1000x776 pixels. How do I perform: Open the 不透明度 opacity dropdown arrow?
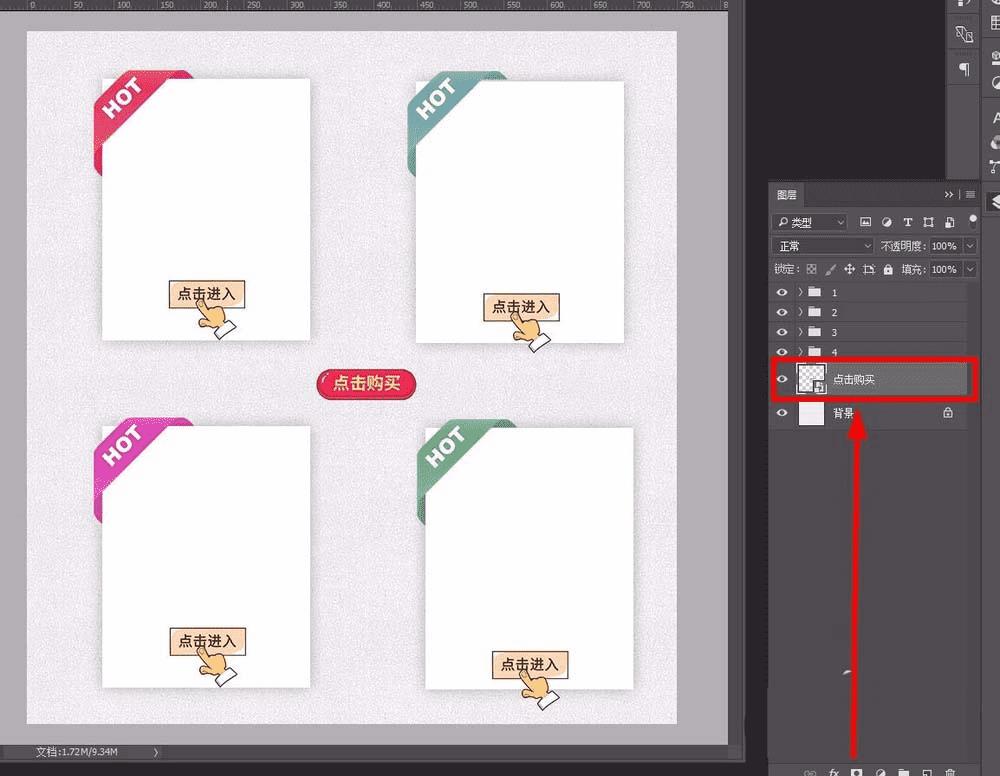point(970,245)
